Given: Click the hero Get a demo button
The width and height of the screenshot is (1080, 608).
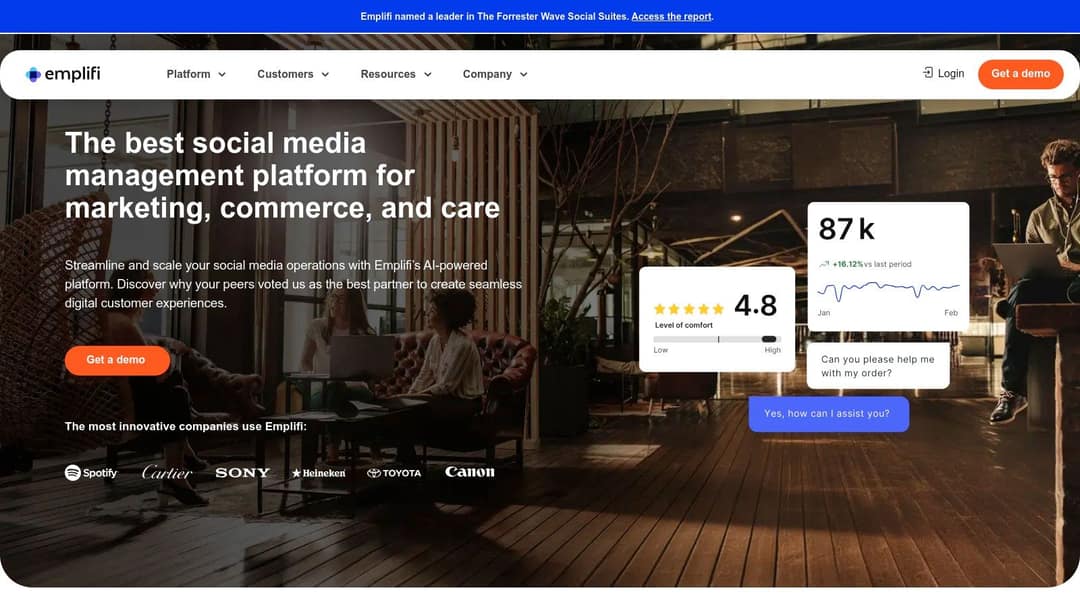Looking at the screenshot, I should coord(116,360).
